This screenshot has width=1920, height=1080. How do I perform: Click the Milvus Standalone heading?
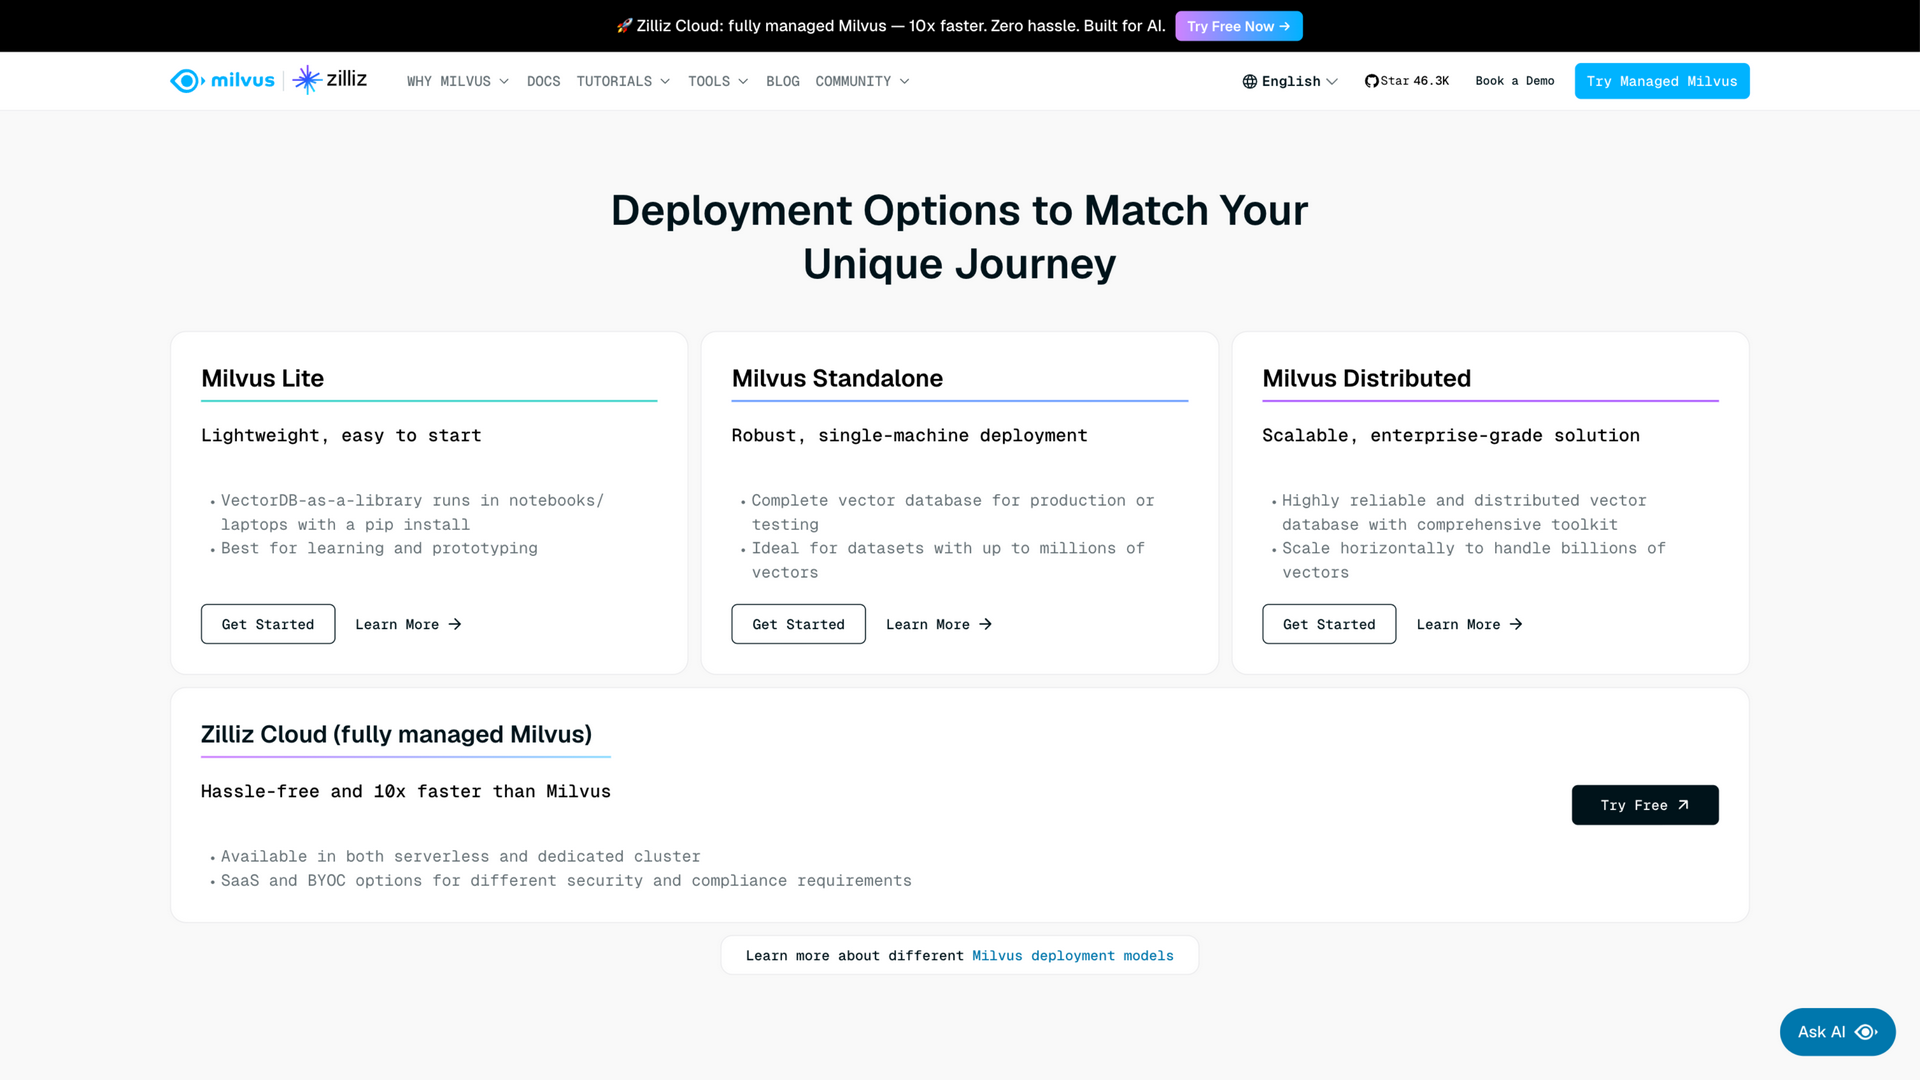837,379
